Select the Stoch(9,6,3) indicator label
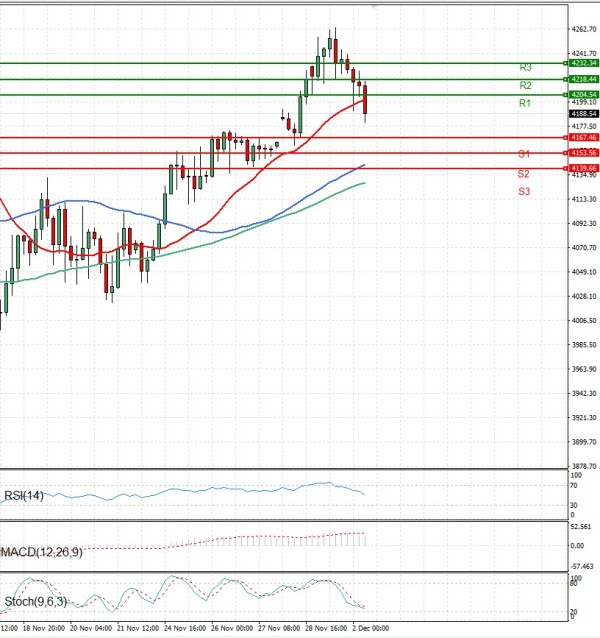This screenshot has width=600, height=638. [32, 602]
